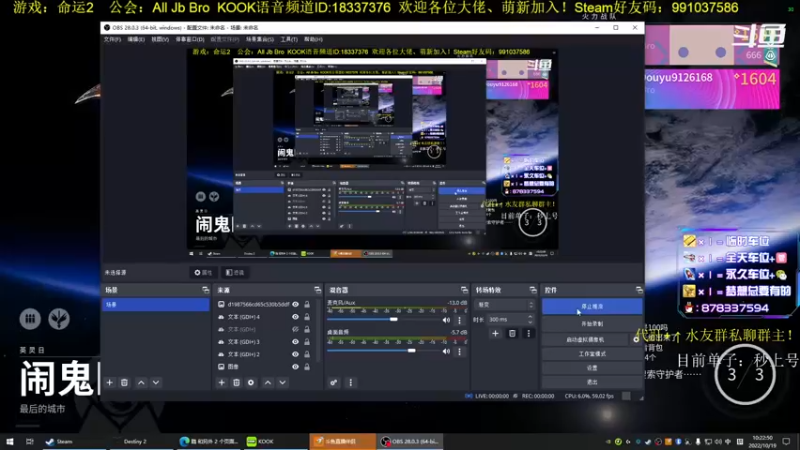Move scene down with Scenes panel down arrow
This screenshot has height=450, width=800.
click(156, 382)
